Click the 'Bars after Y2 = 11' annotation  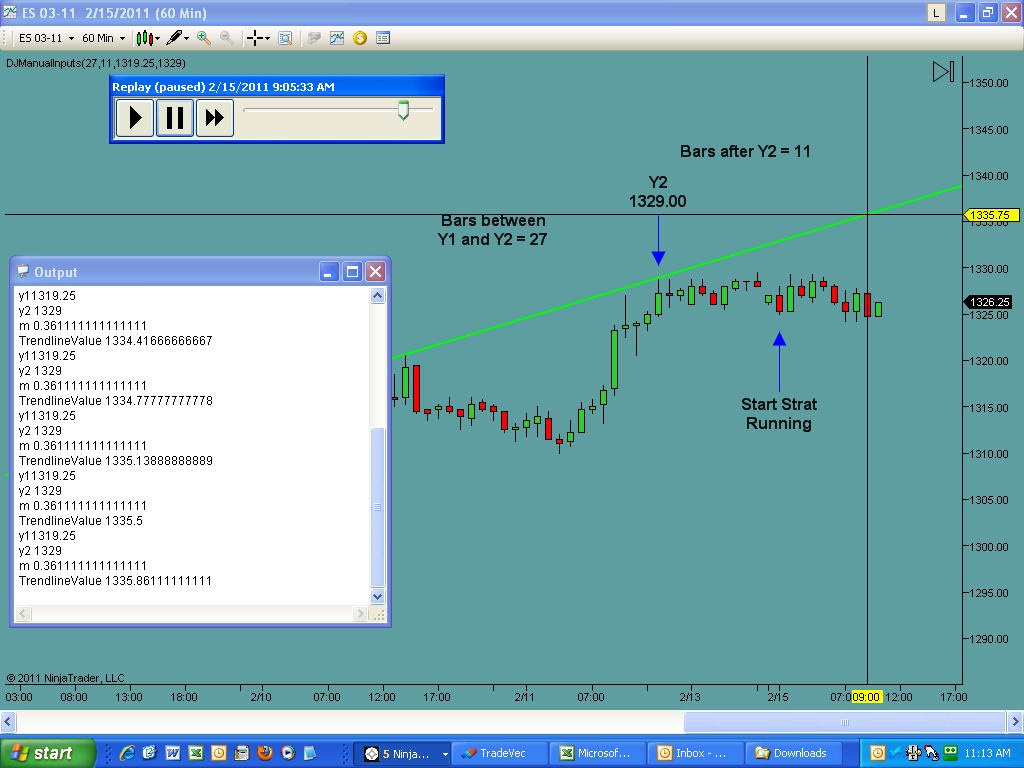tap(745, 152)
